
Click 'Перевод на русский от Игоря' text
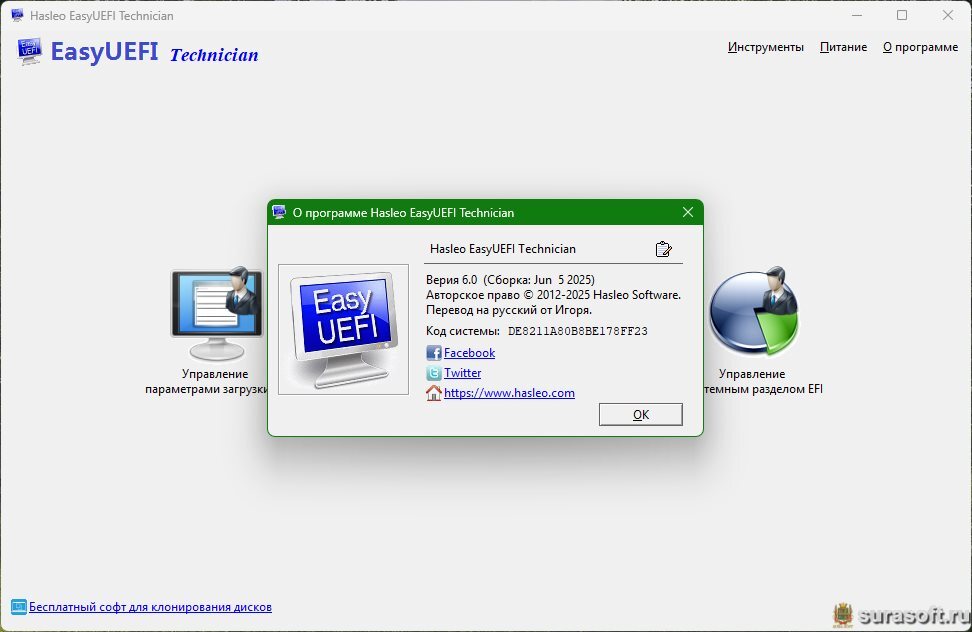[509, 310]
